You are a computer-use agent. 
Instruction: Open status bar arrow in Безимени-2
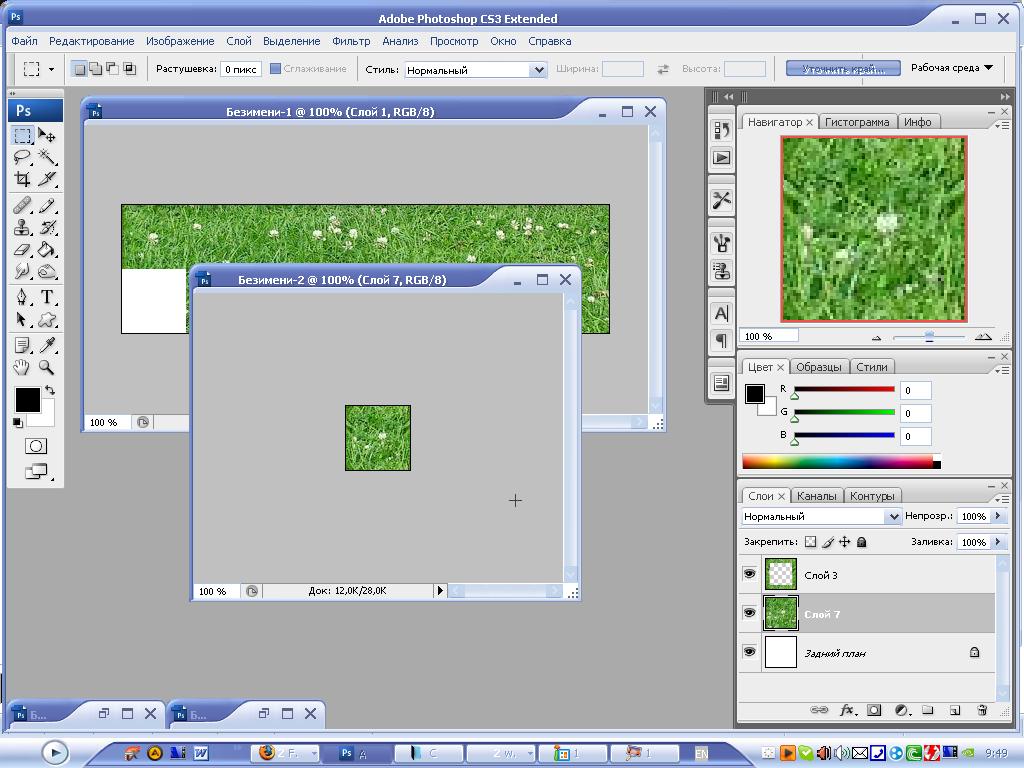click(440, 590)
